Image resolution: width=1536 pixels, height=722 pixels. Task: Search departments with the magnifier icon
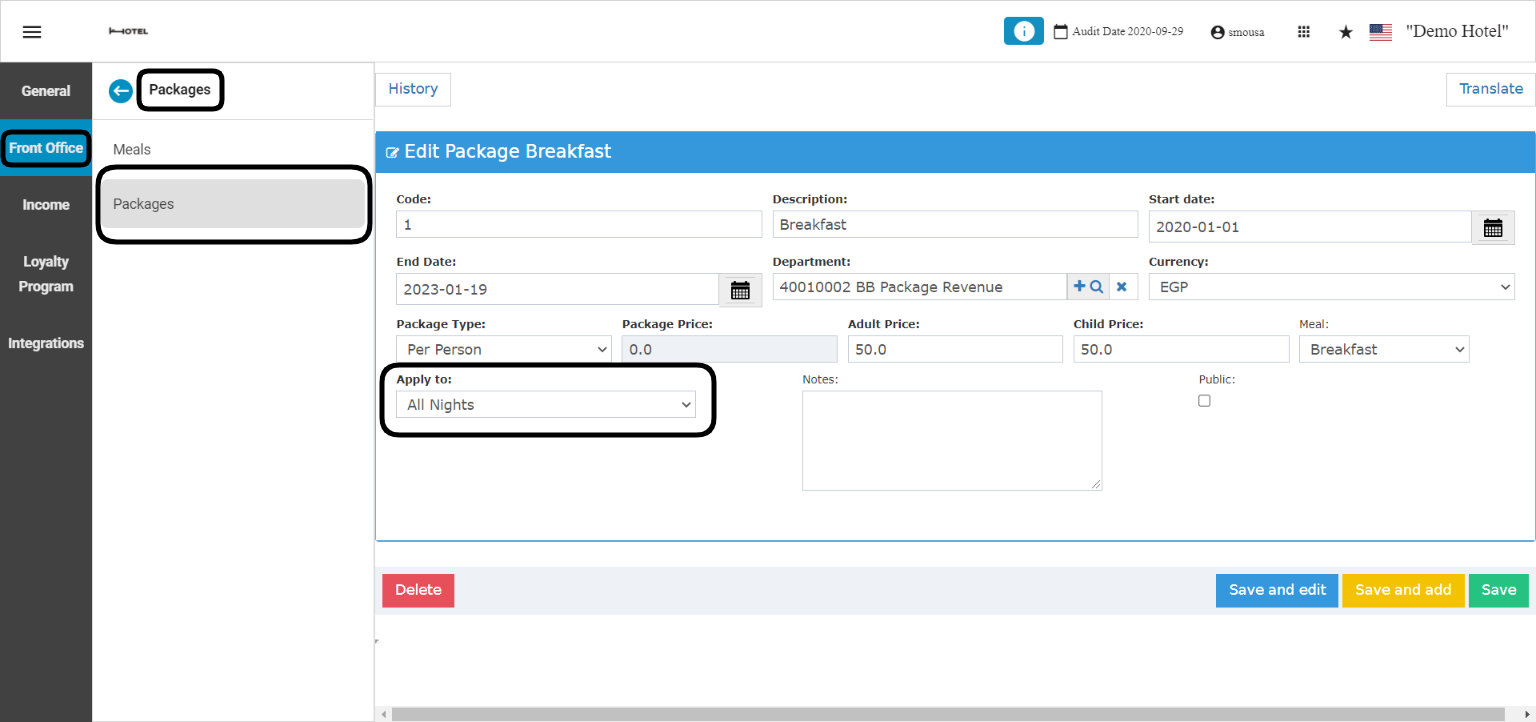(1096, 287)
